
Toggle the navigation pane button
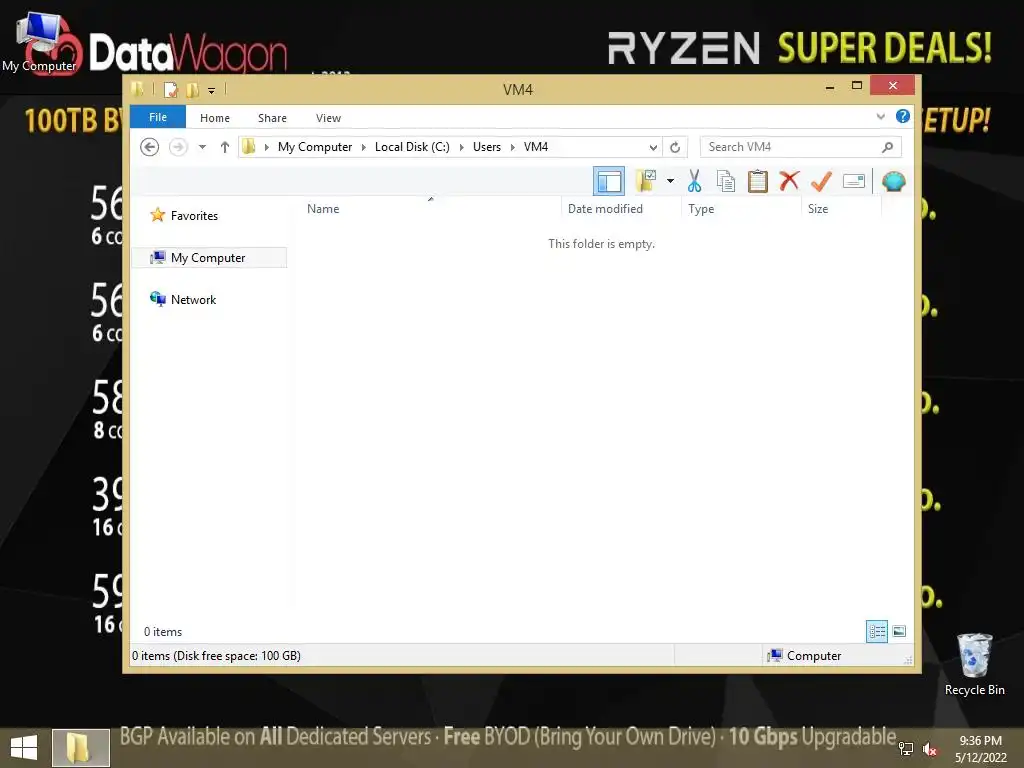(x=609, y=182)
